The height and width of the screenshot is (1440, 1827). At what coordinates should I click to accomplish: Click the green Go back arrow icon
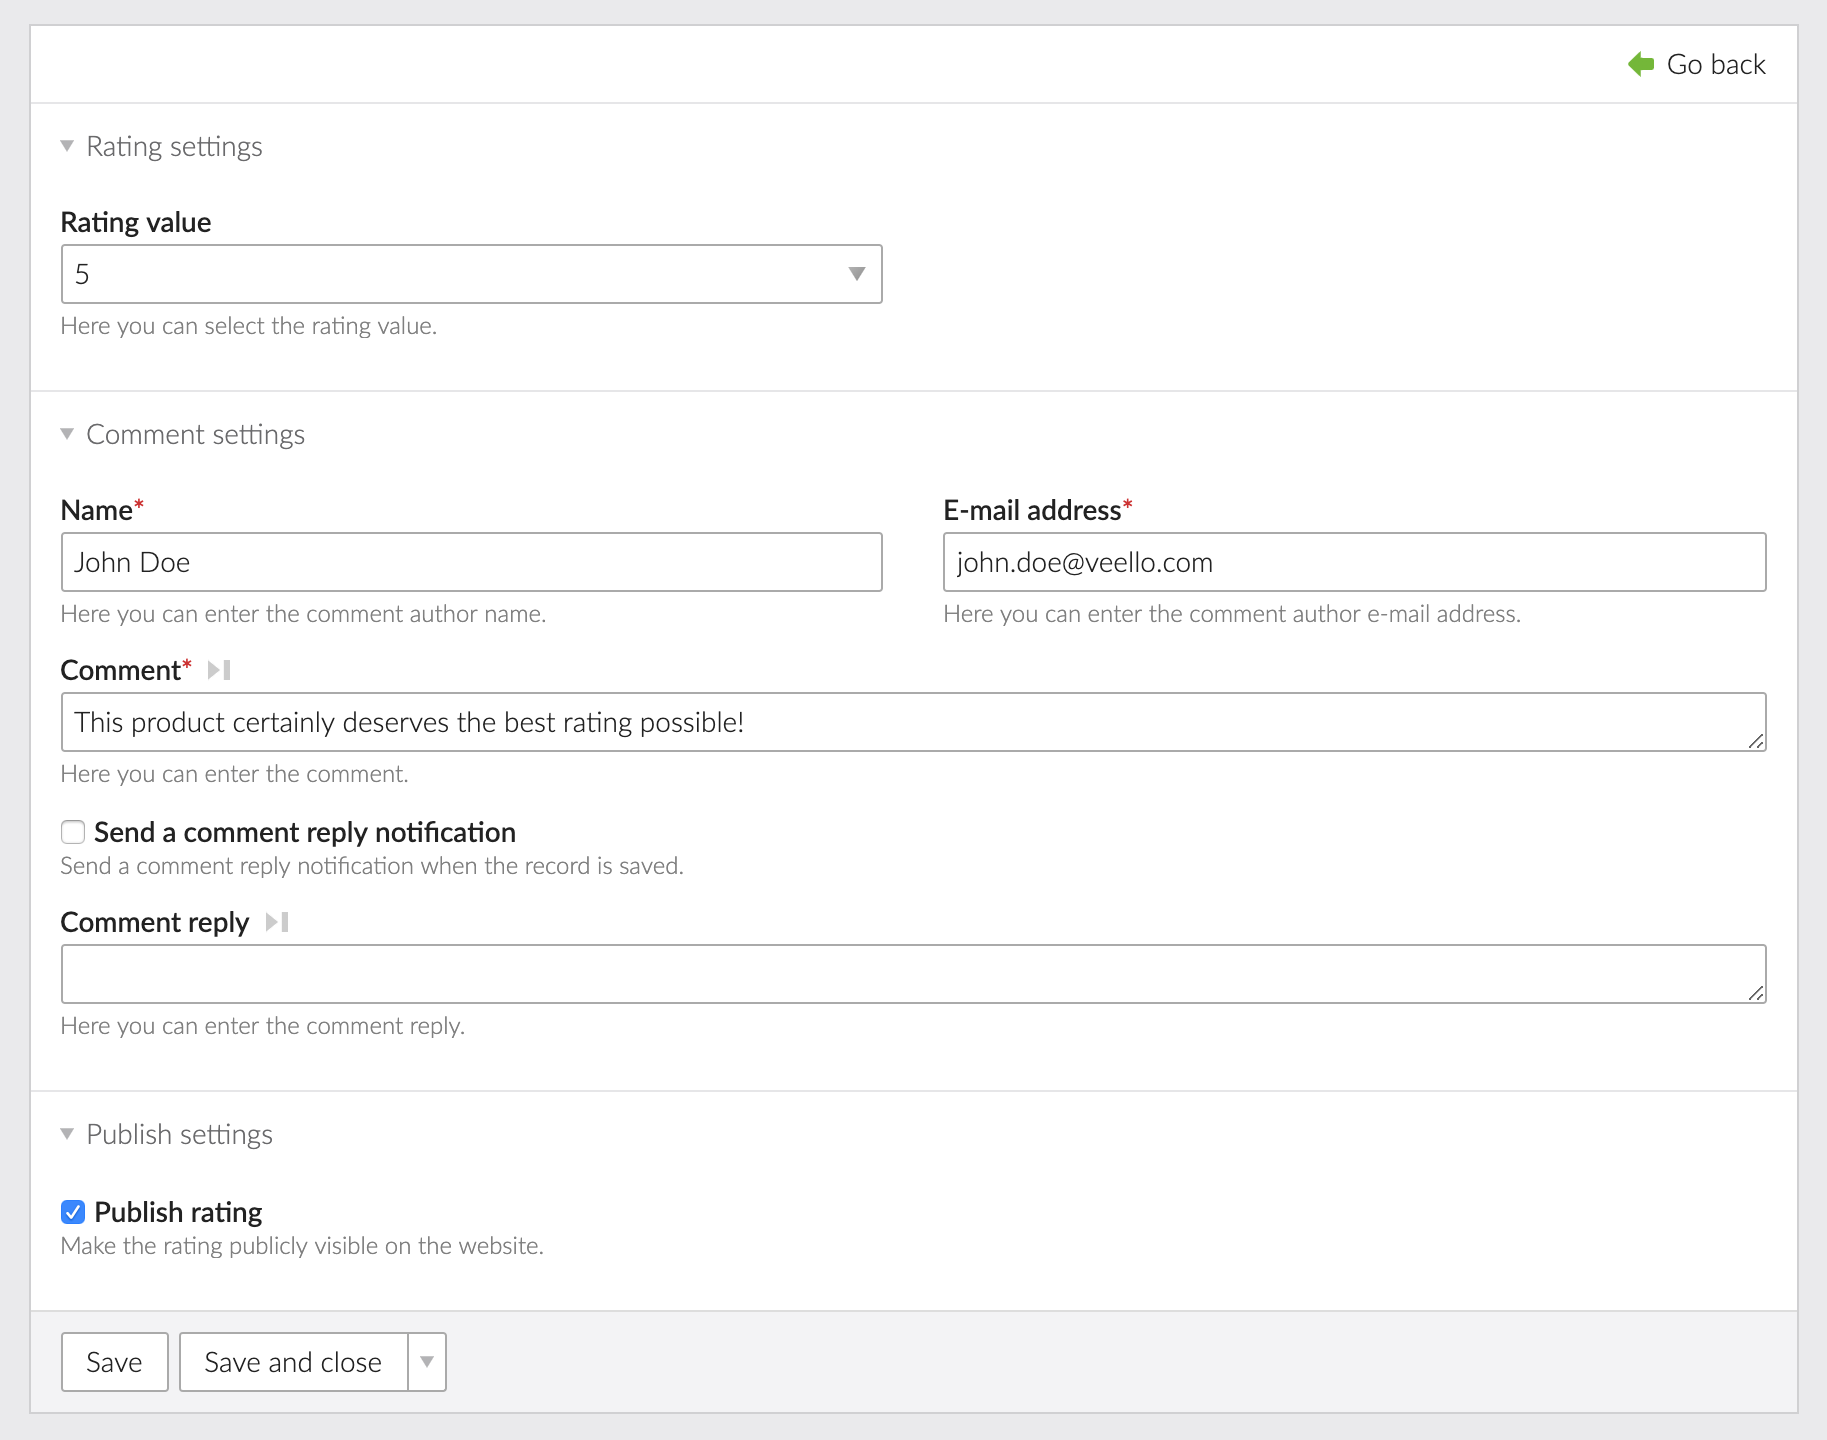(1641, 64)
